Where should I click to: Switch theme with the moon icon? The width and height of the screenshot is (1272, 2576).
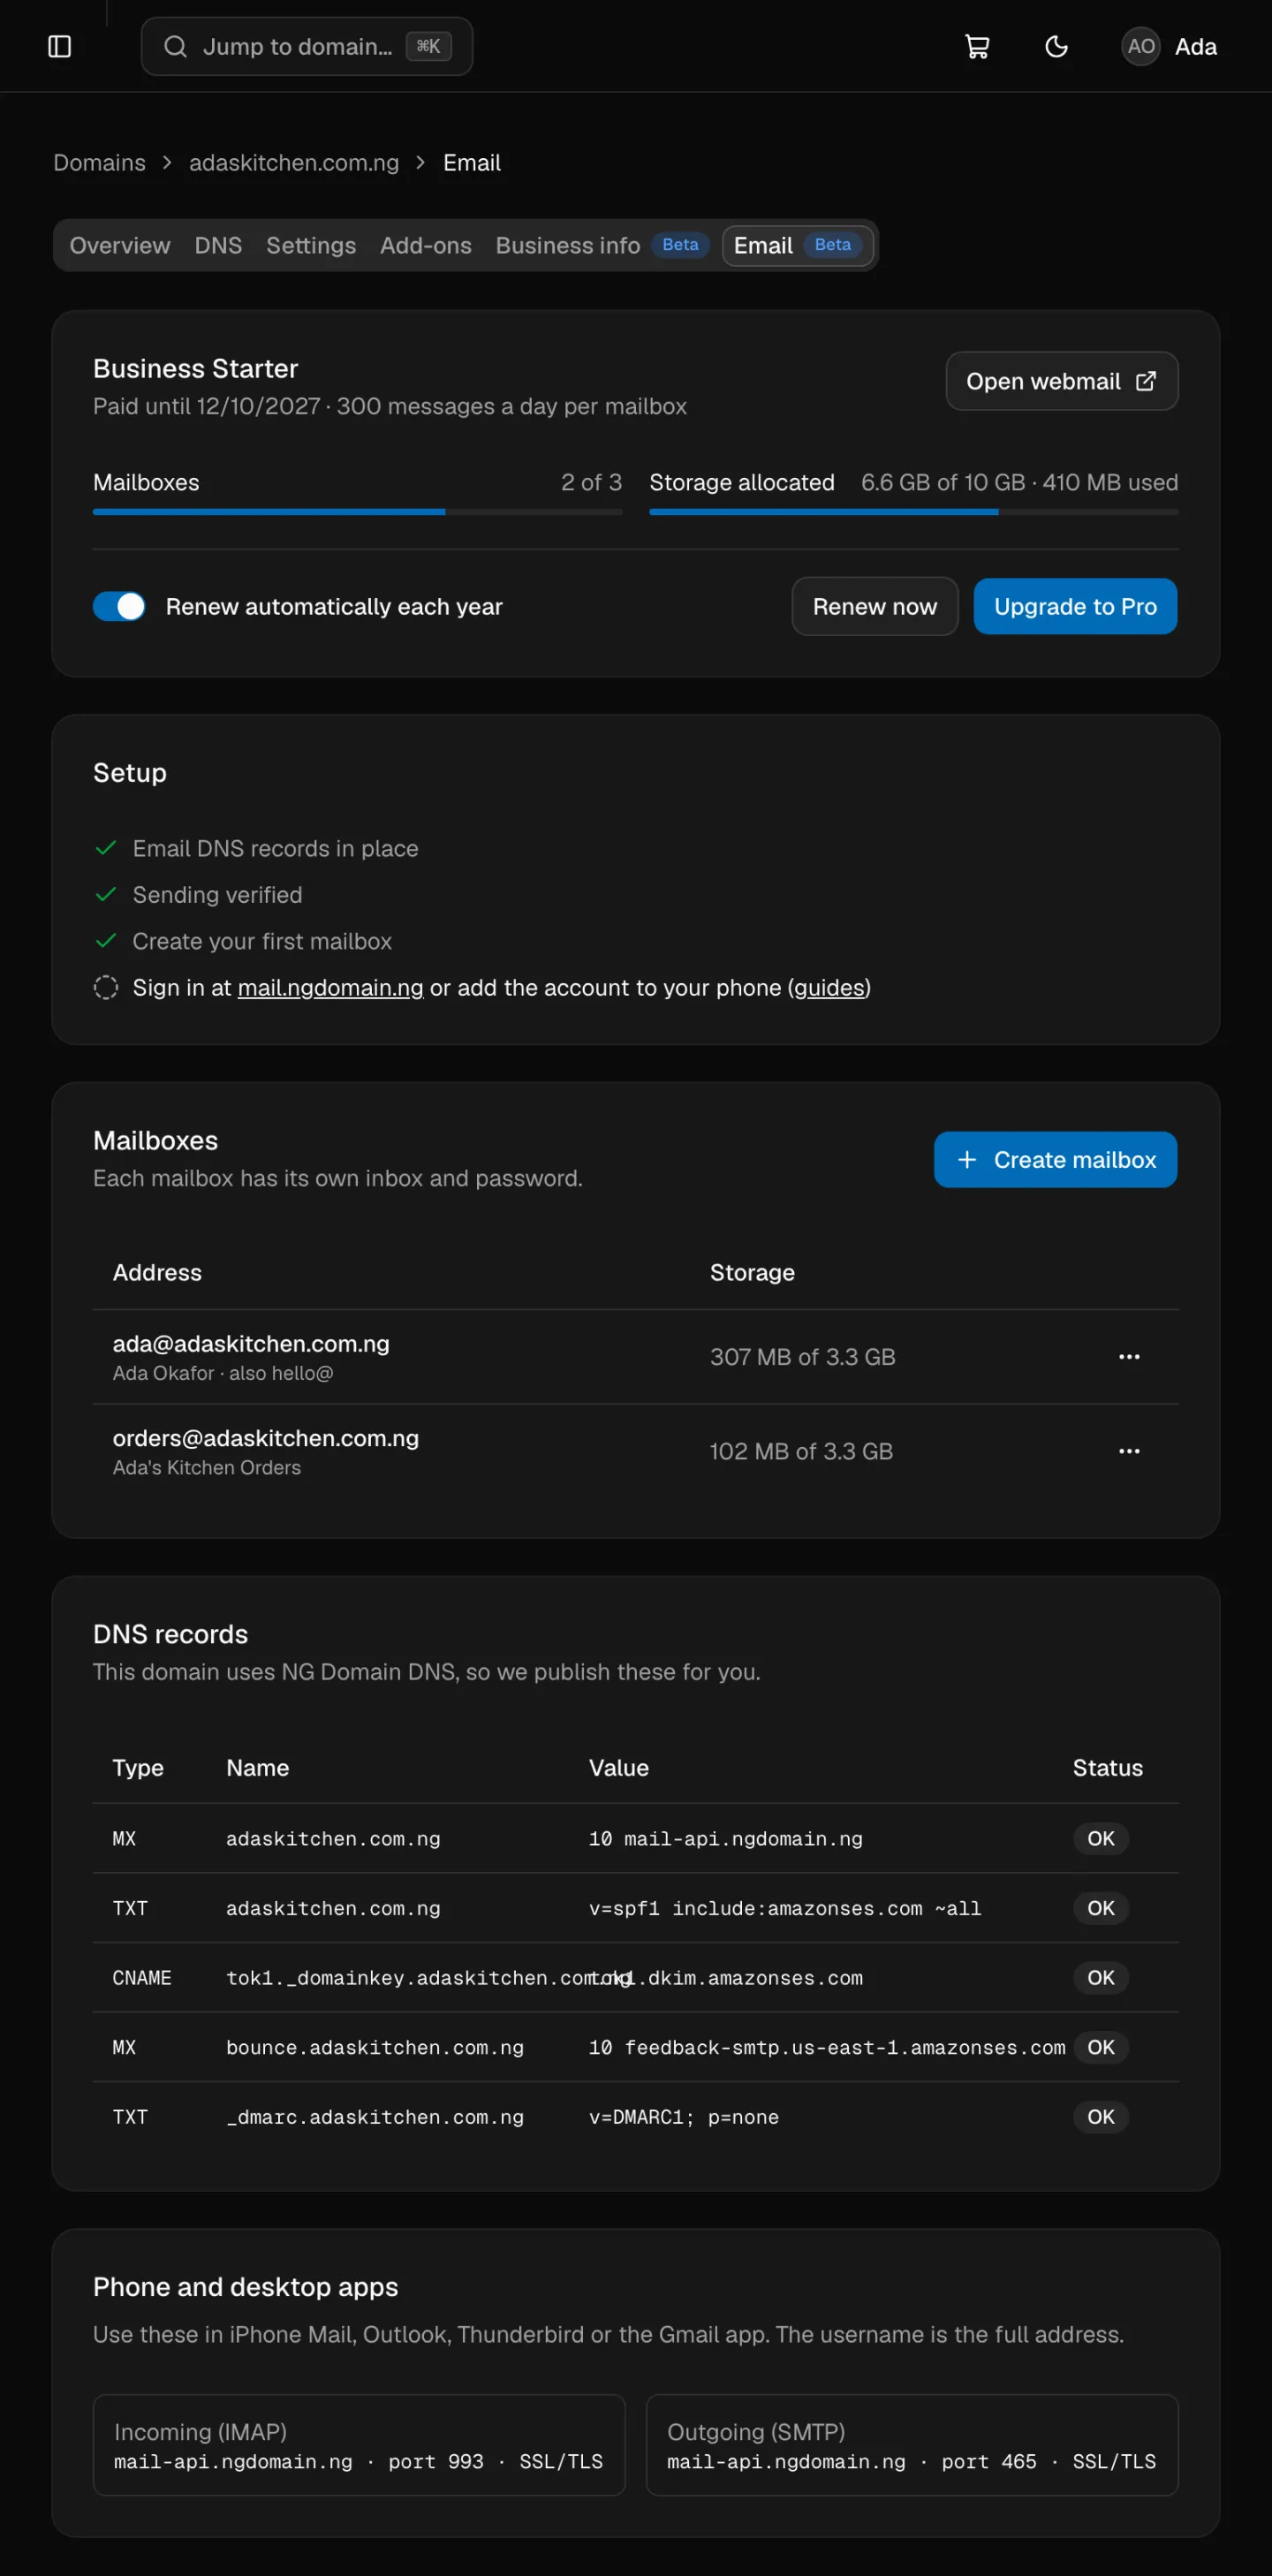pyautogui.click(x=1056, y=46)
